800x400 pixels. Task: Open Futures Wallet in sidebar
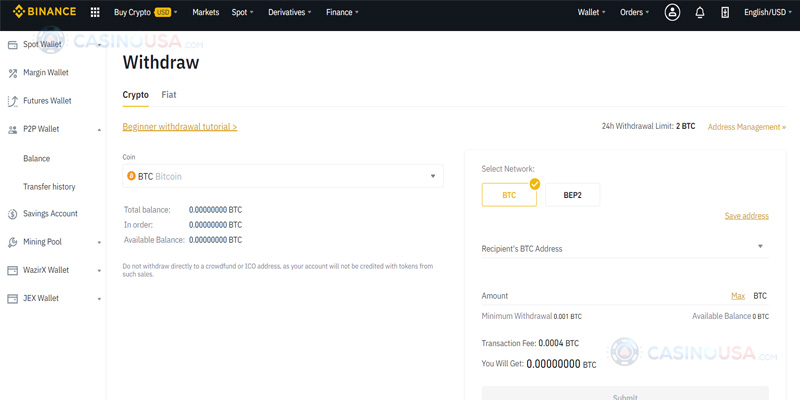point(47,101)
